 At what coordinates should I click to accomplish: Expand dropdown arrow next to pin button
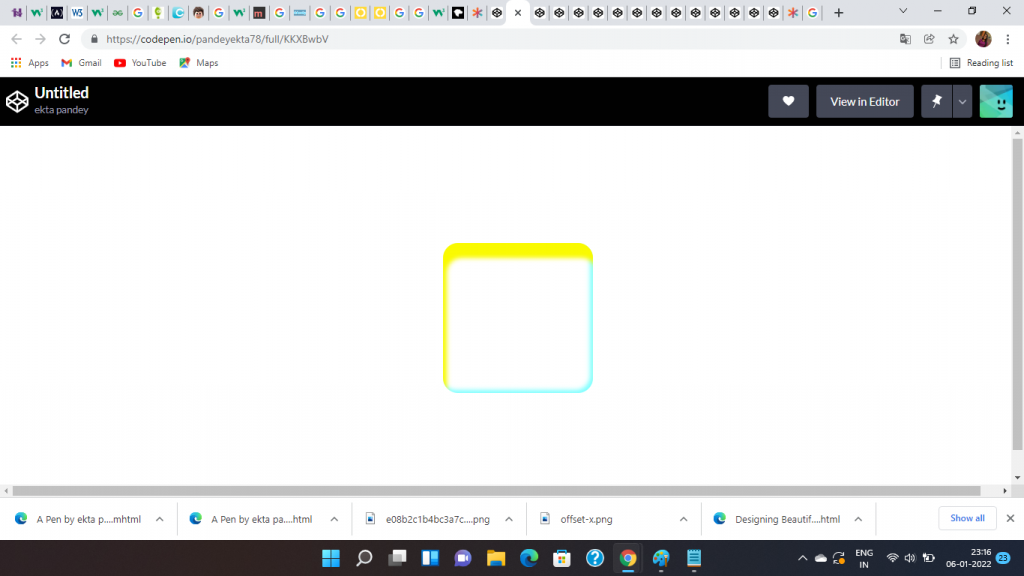click(x=962, y=101)
